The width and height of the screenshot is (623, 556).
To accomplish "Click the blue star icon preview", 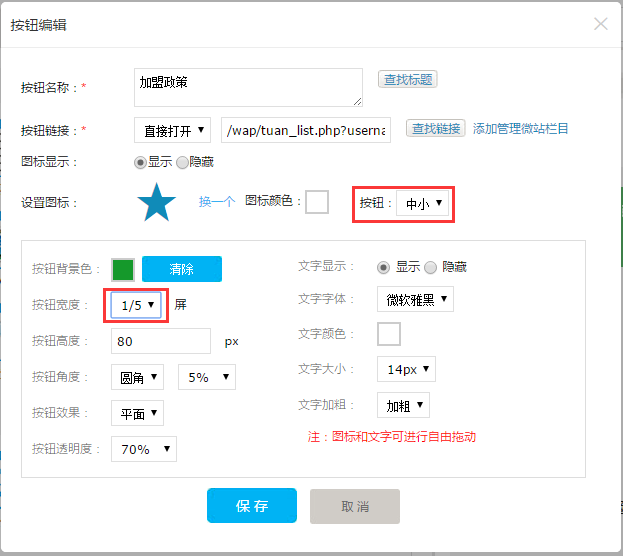I will point(157,202).
